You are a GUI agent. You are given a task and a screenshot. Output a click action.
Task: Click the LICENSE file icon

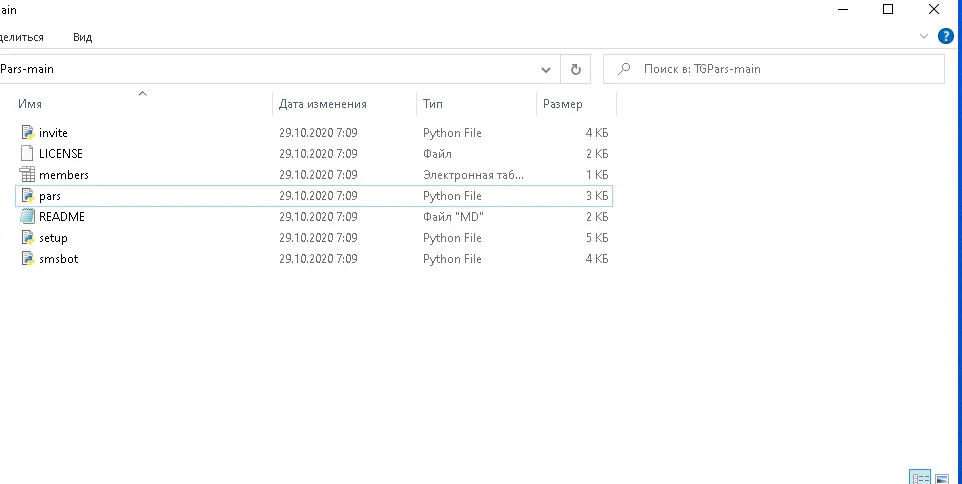27,153
